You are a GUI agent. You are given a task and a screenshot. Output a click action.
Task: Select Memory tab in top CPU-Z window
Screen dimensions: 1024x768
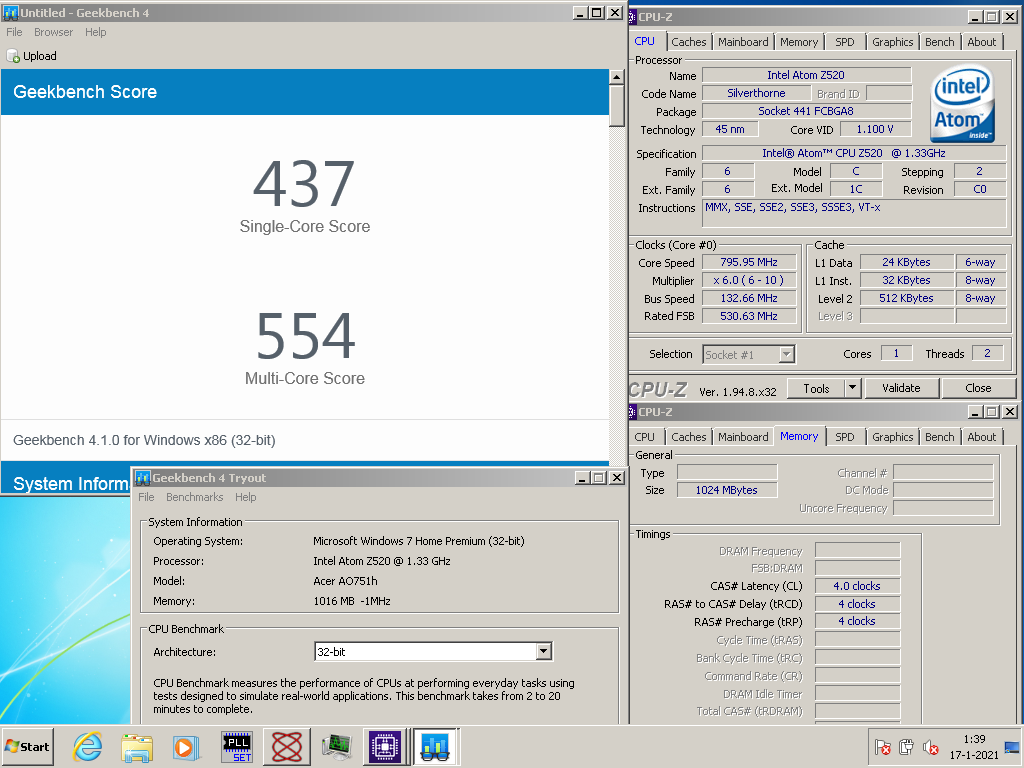pos(799,42)
